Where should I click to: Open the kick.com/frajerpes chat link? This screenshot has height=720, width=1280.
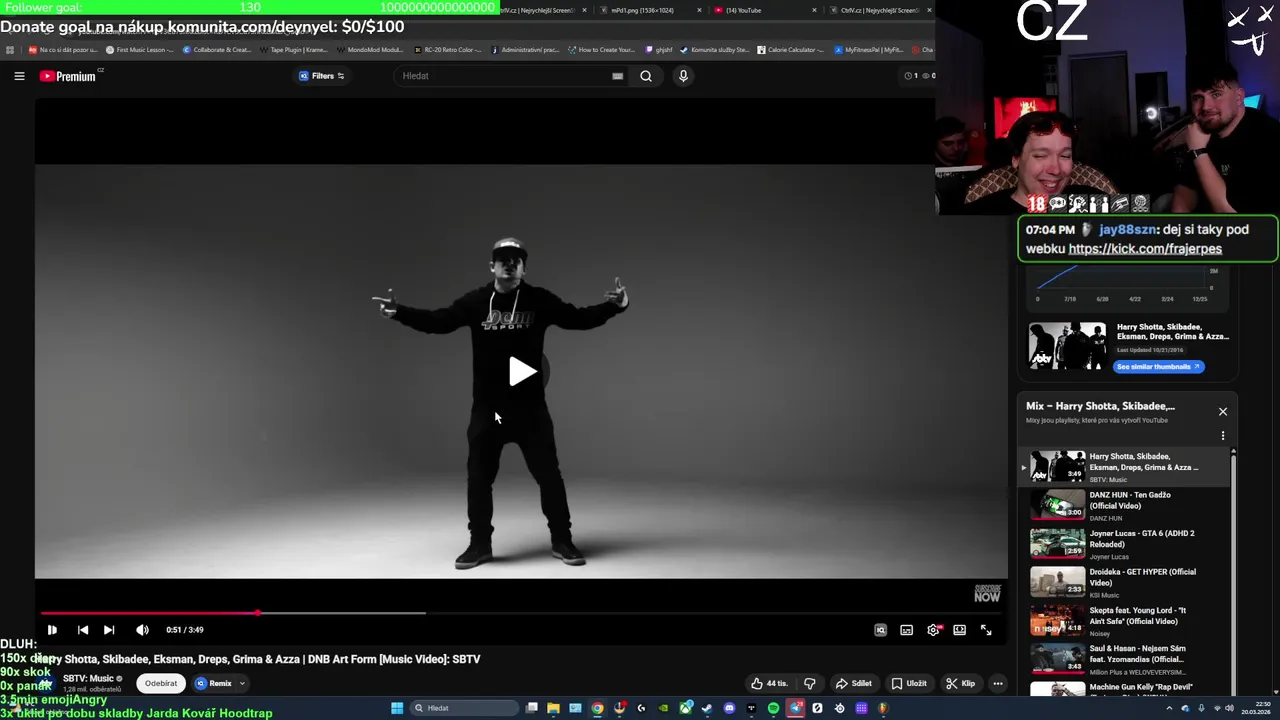1145,249
